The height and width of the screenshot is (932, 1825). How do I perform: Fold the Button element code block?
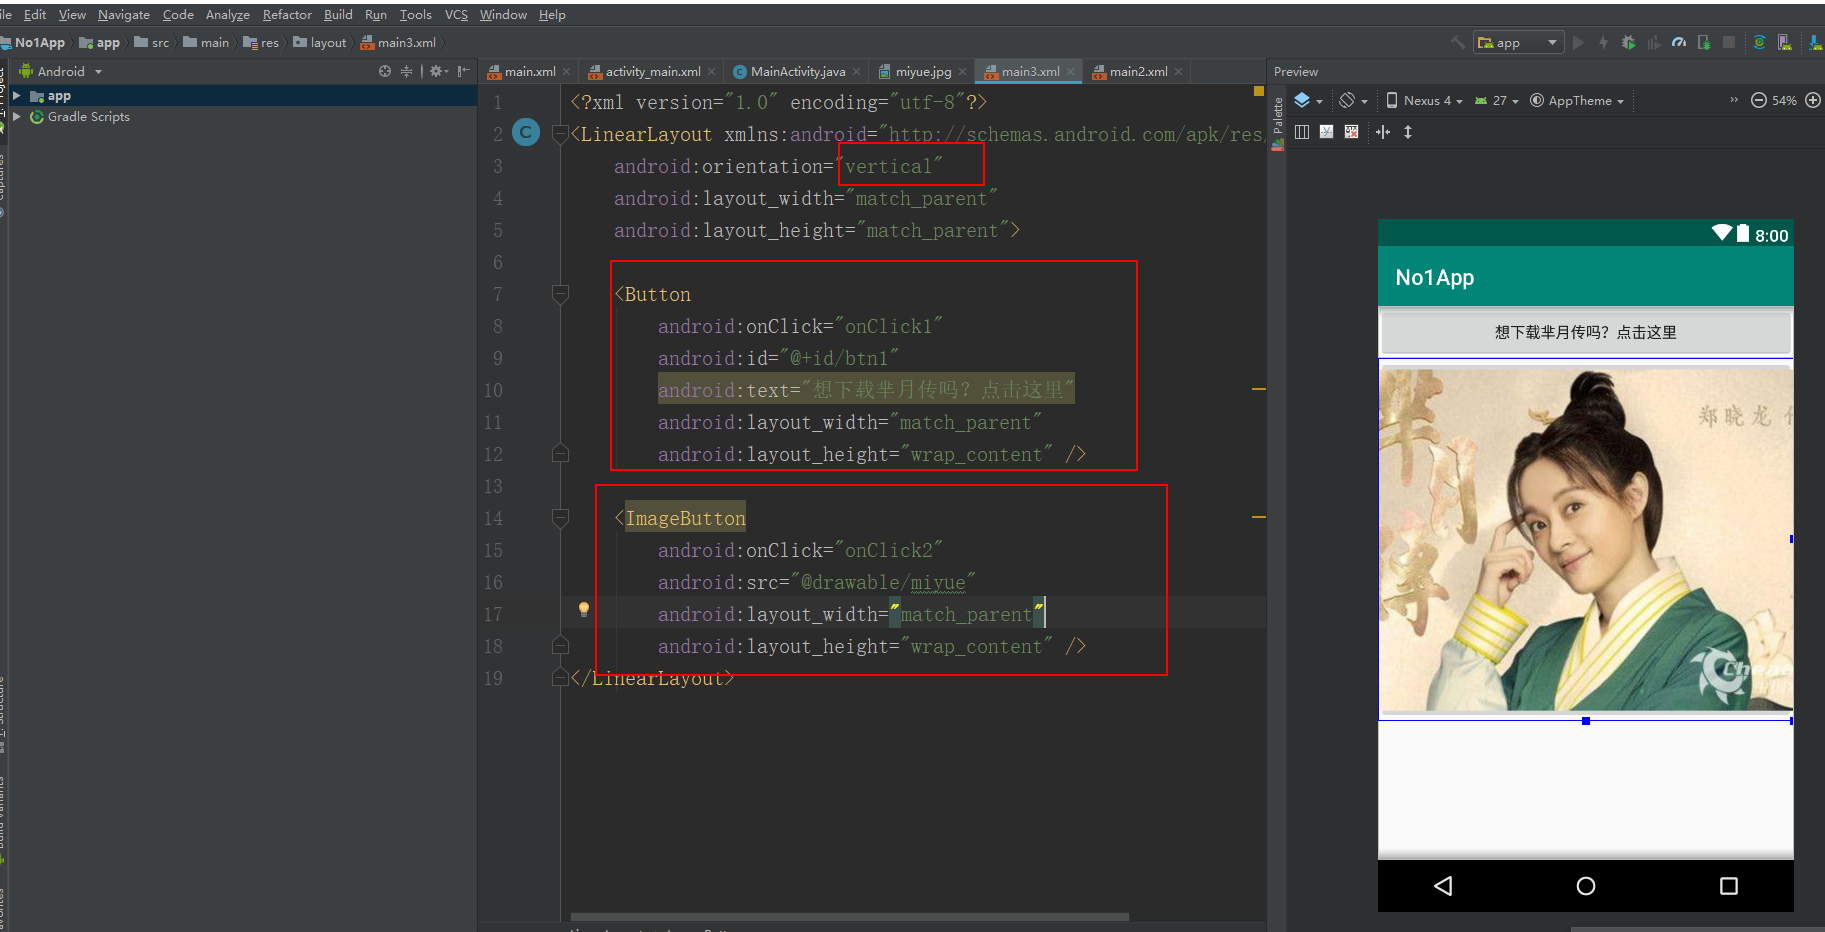tap(560, 294)
